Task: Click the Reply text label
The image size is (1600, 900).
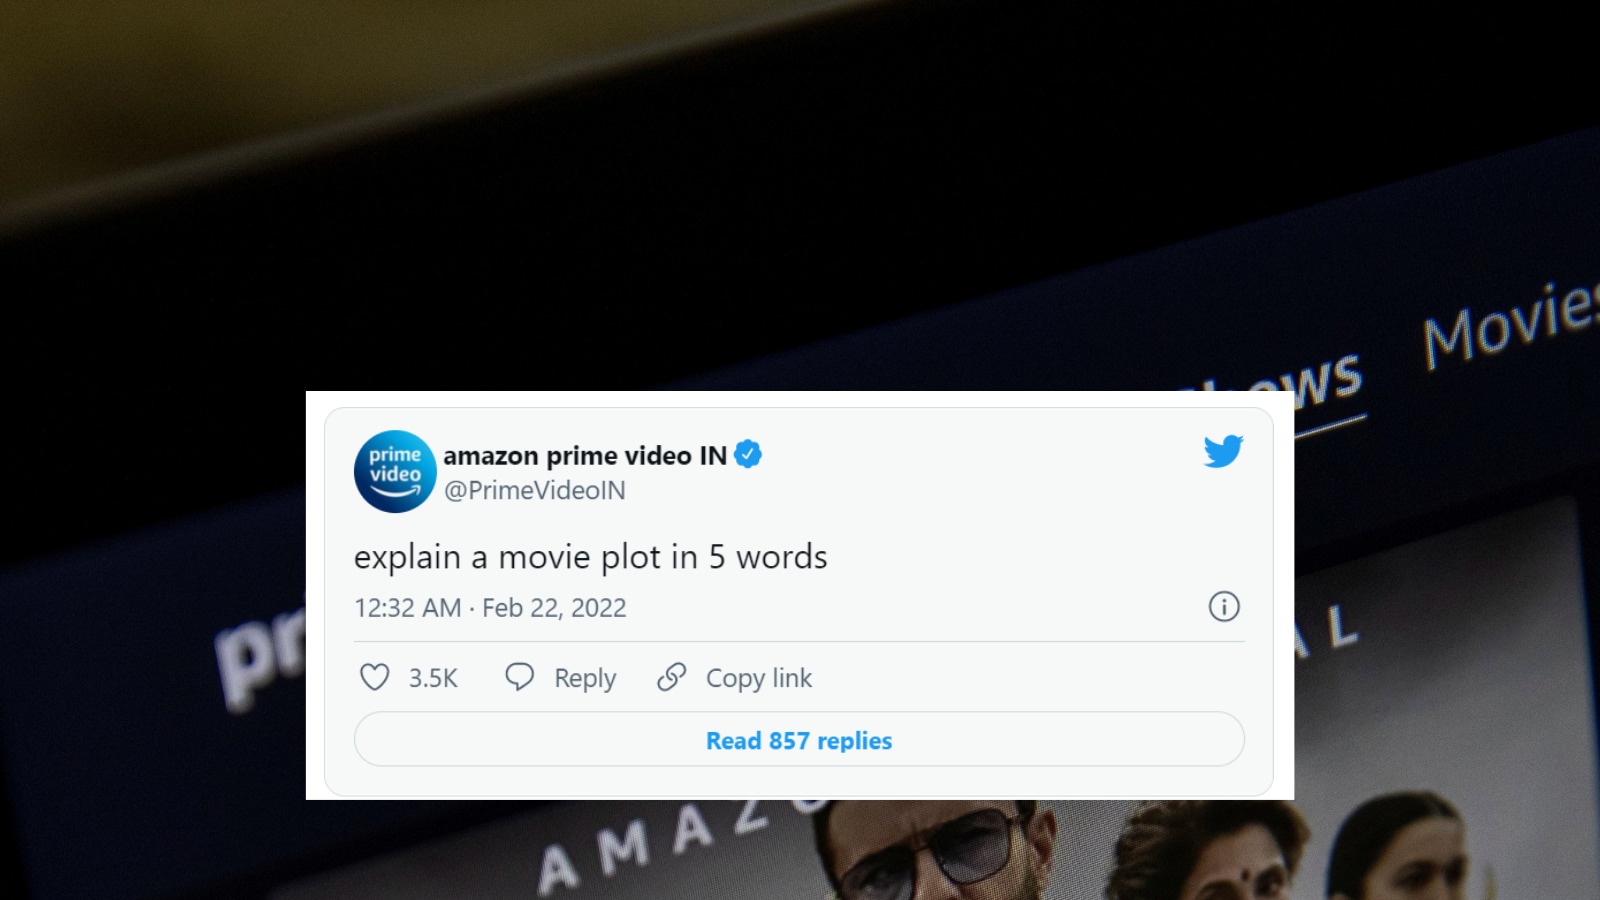Action: pos(585,678)
